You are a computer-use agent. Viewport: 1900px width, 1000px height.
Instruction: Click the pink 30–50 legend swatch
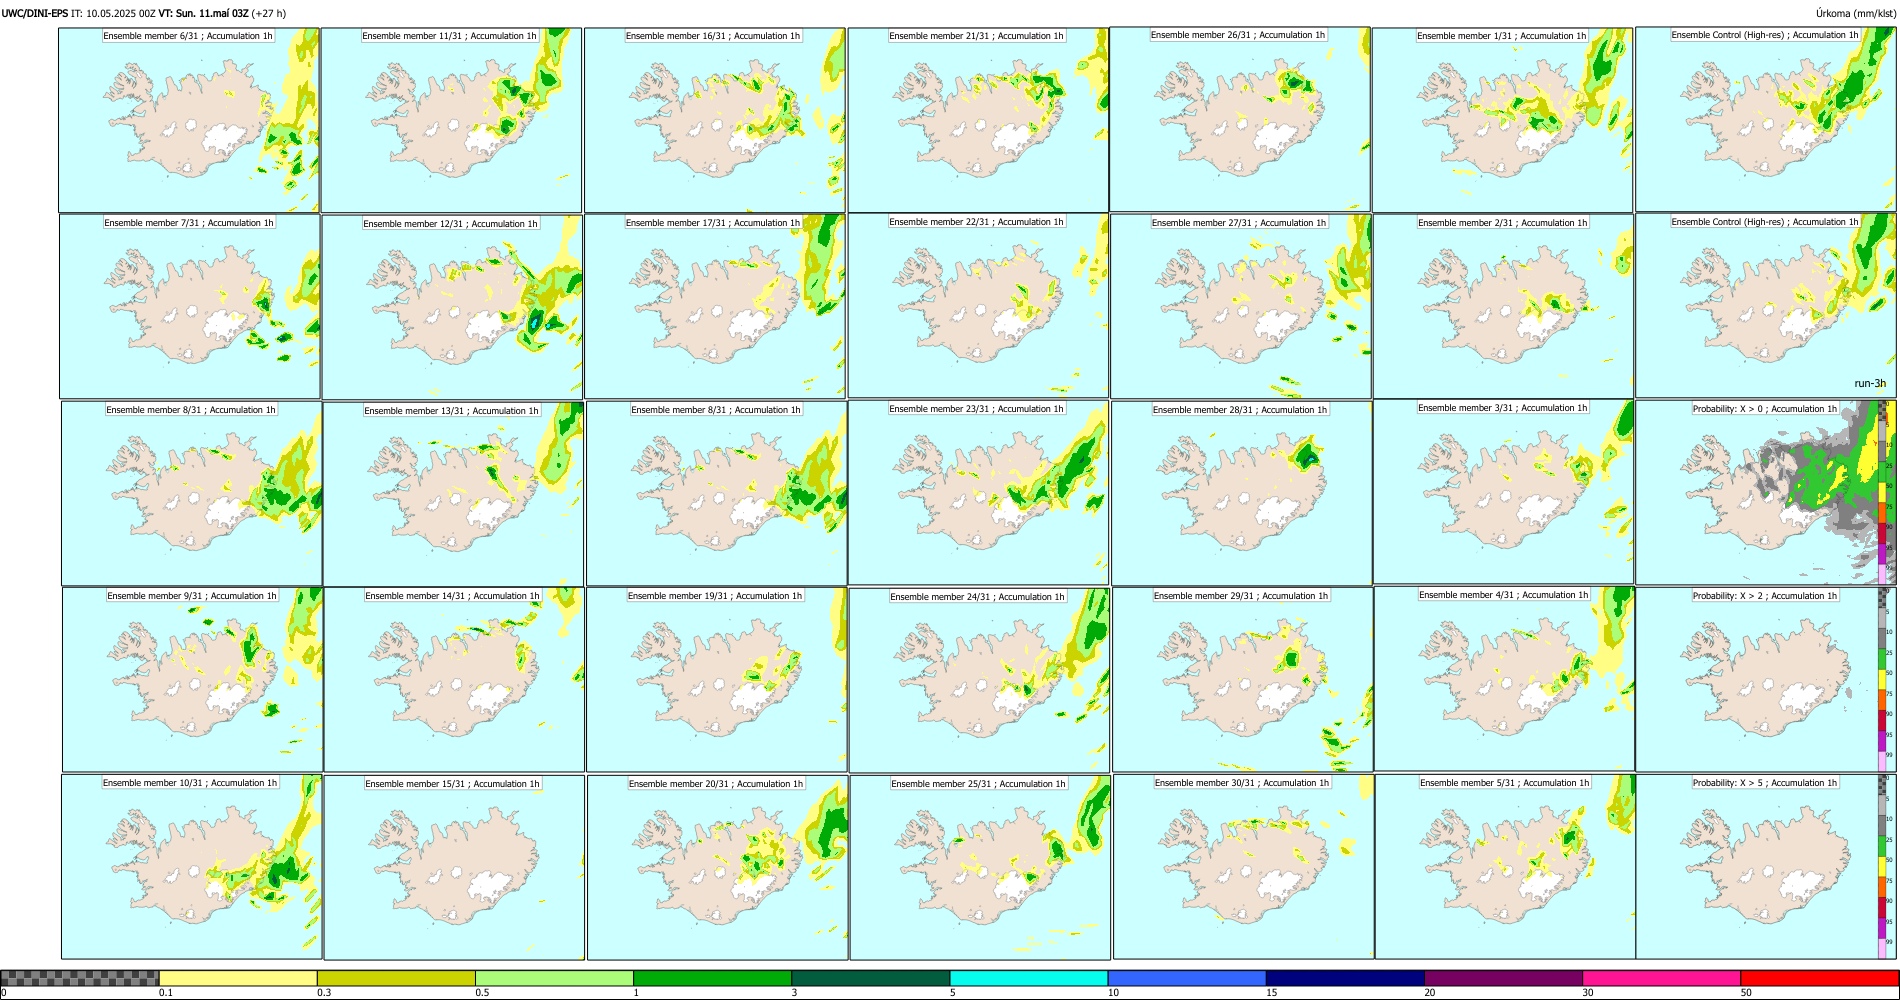point(1661,978)
